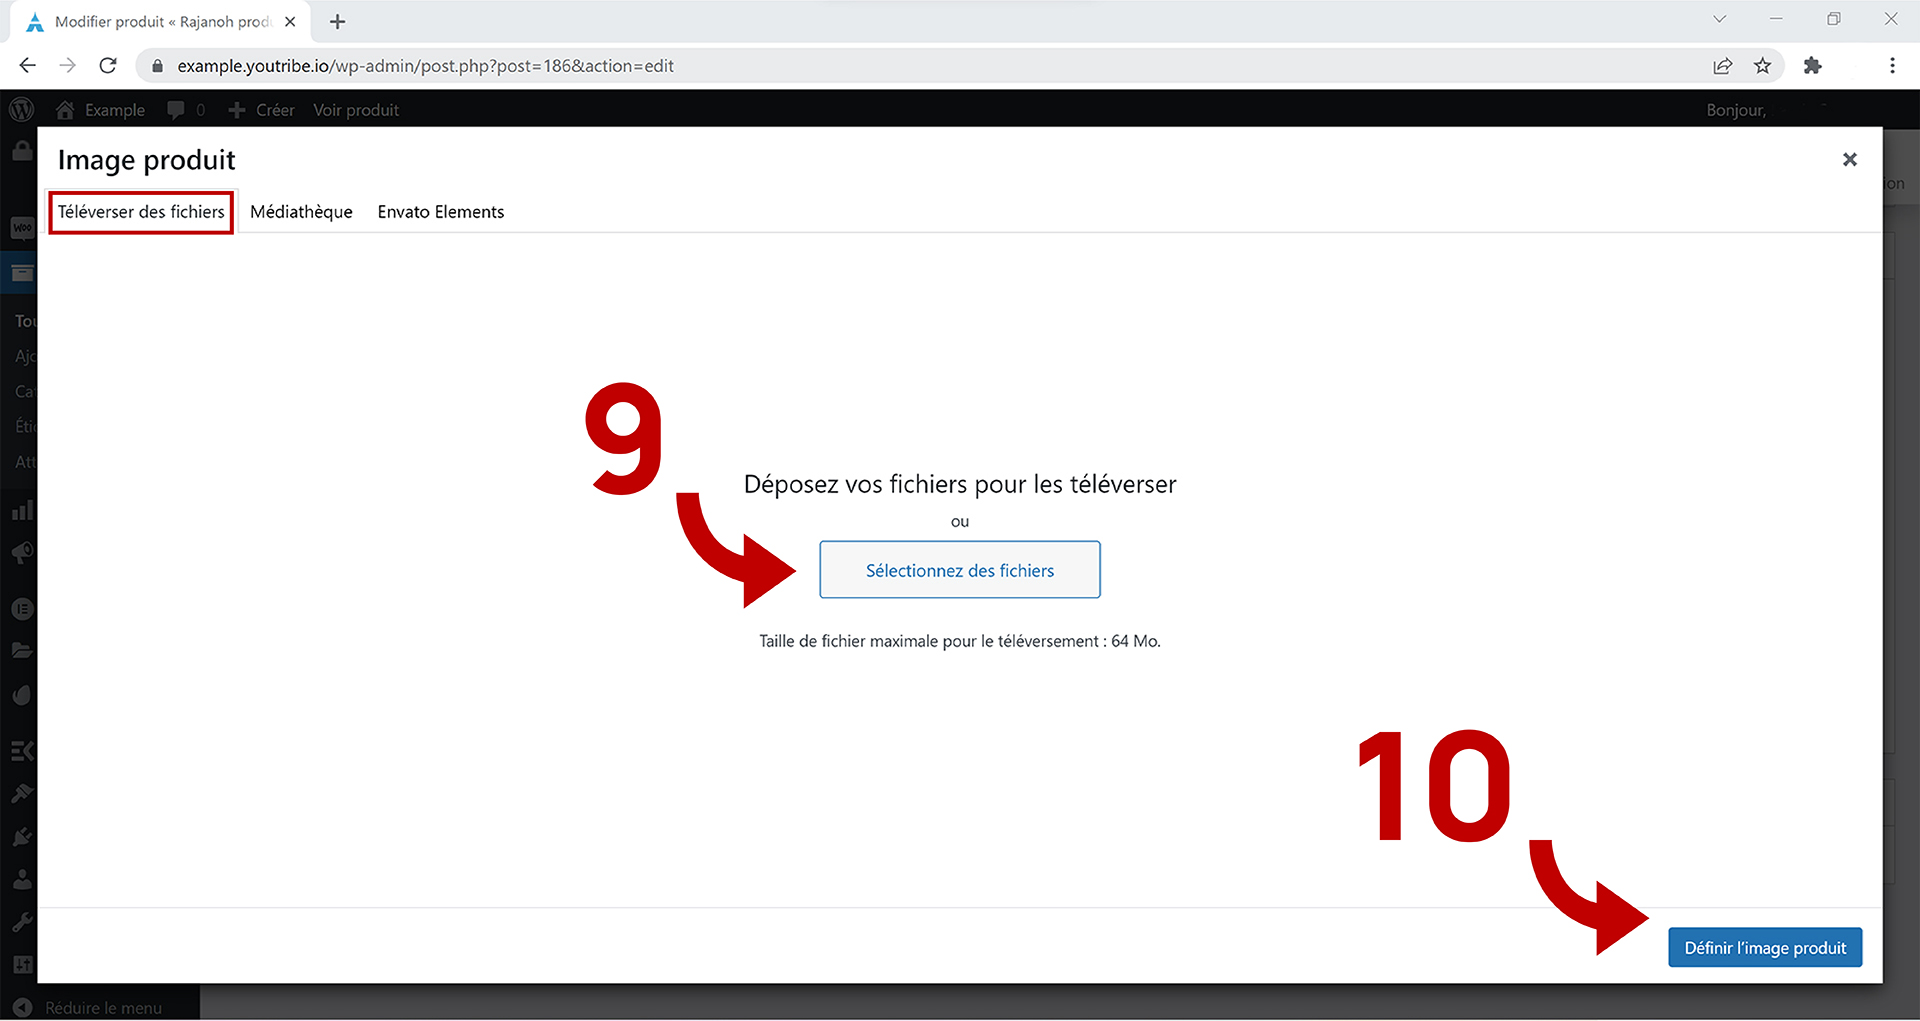Screen dimensions: 1920x1021
Task: Open the Créer plus icon
Action: 236,110
